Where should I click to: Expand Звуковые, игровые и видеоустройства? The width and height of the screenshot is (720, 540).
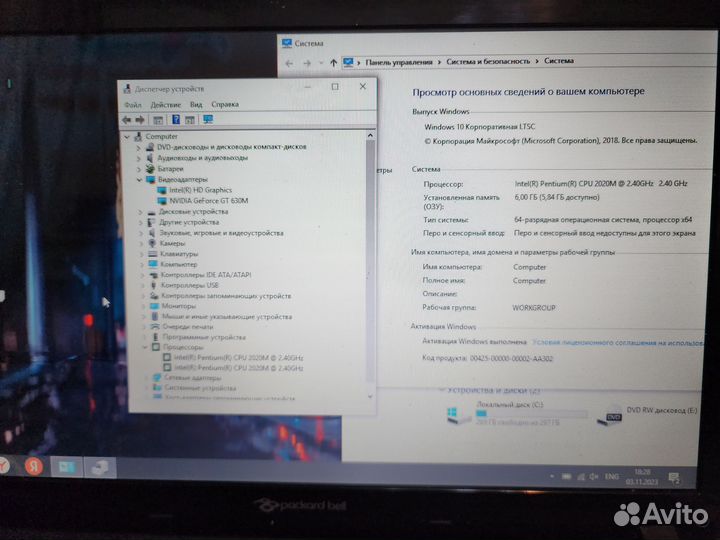(141, 233)
